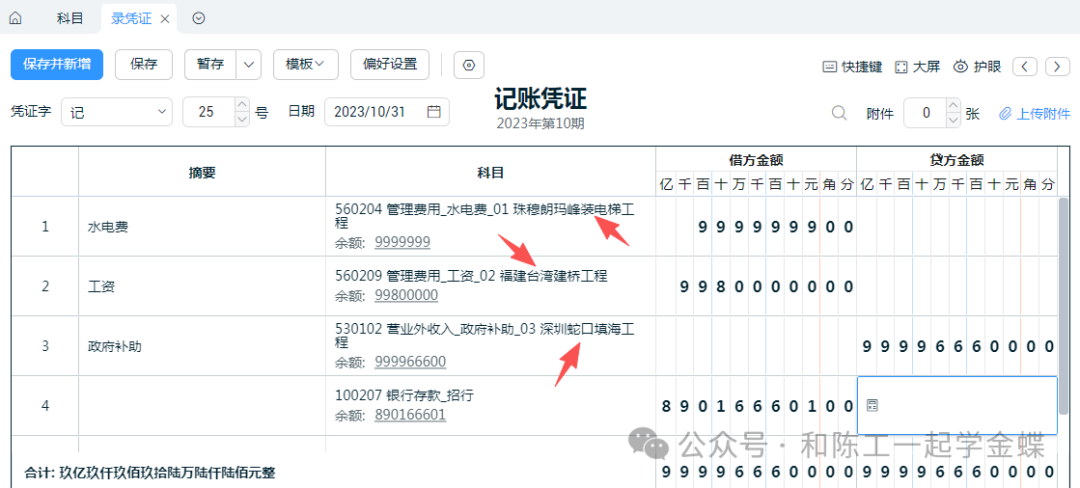Screen dimensions: 1080x488
Task: Open the 模板 dropdown menu
Action: [305, 65]
